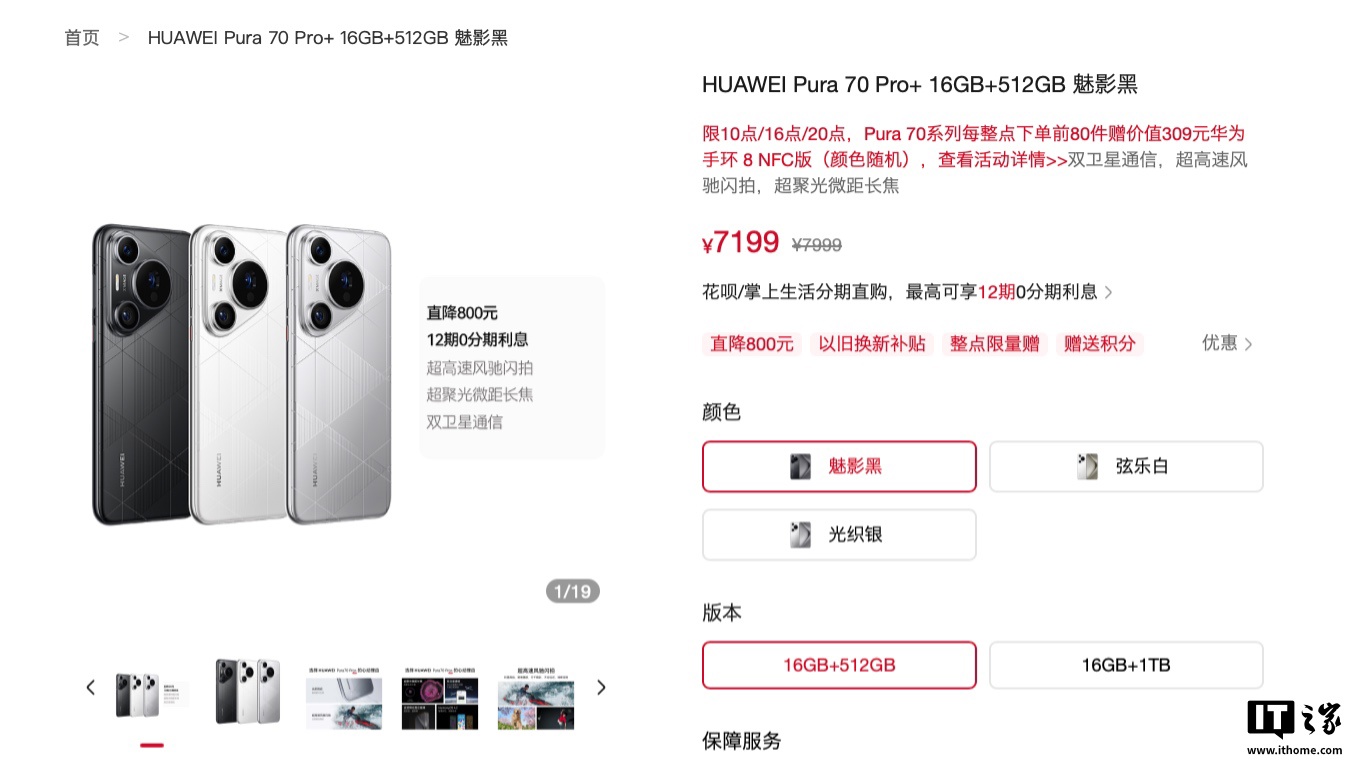The height and width of the screenshot is (770, 1364).
Task: Click the 弦乐白 white phone color icon
Action: point(1088,467)
